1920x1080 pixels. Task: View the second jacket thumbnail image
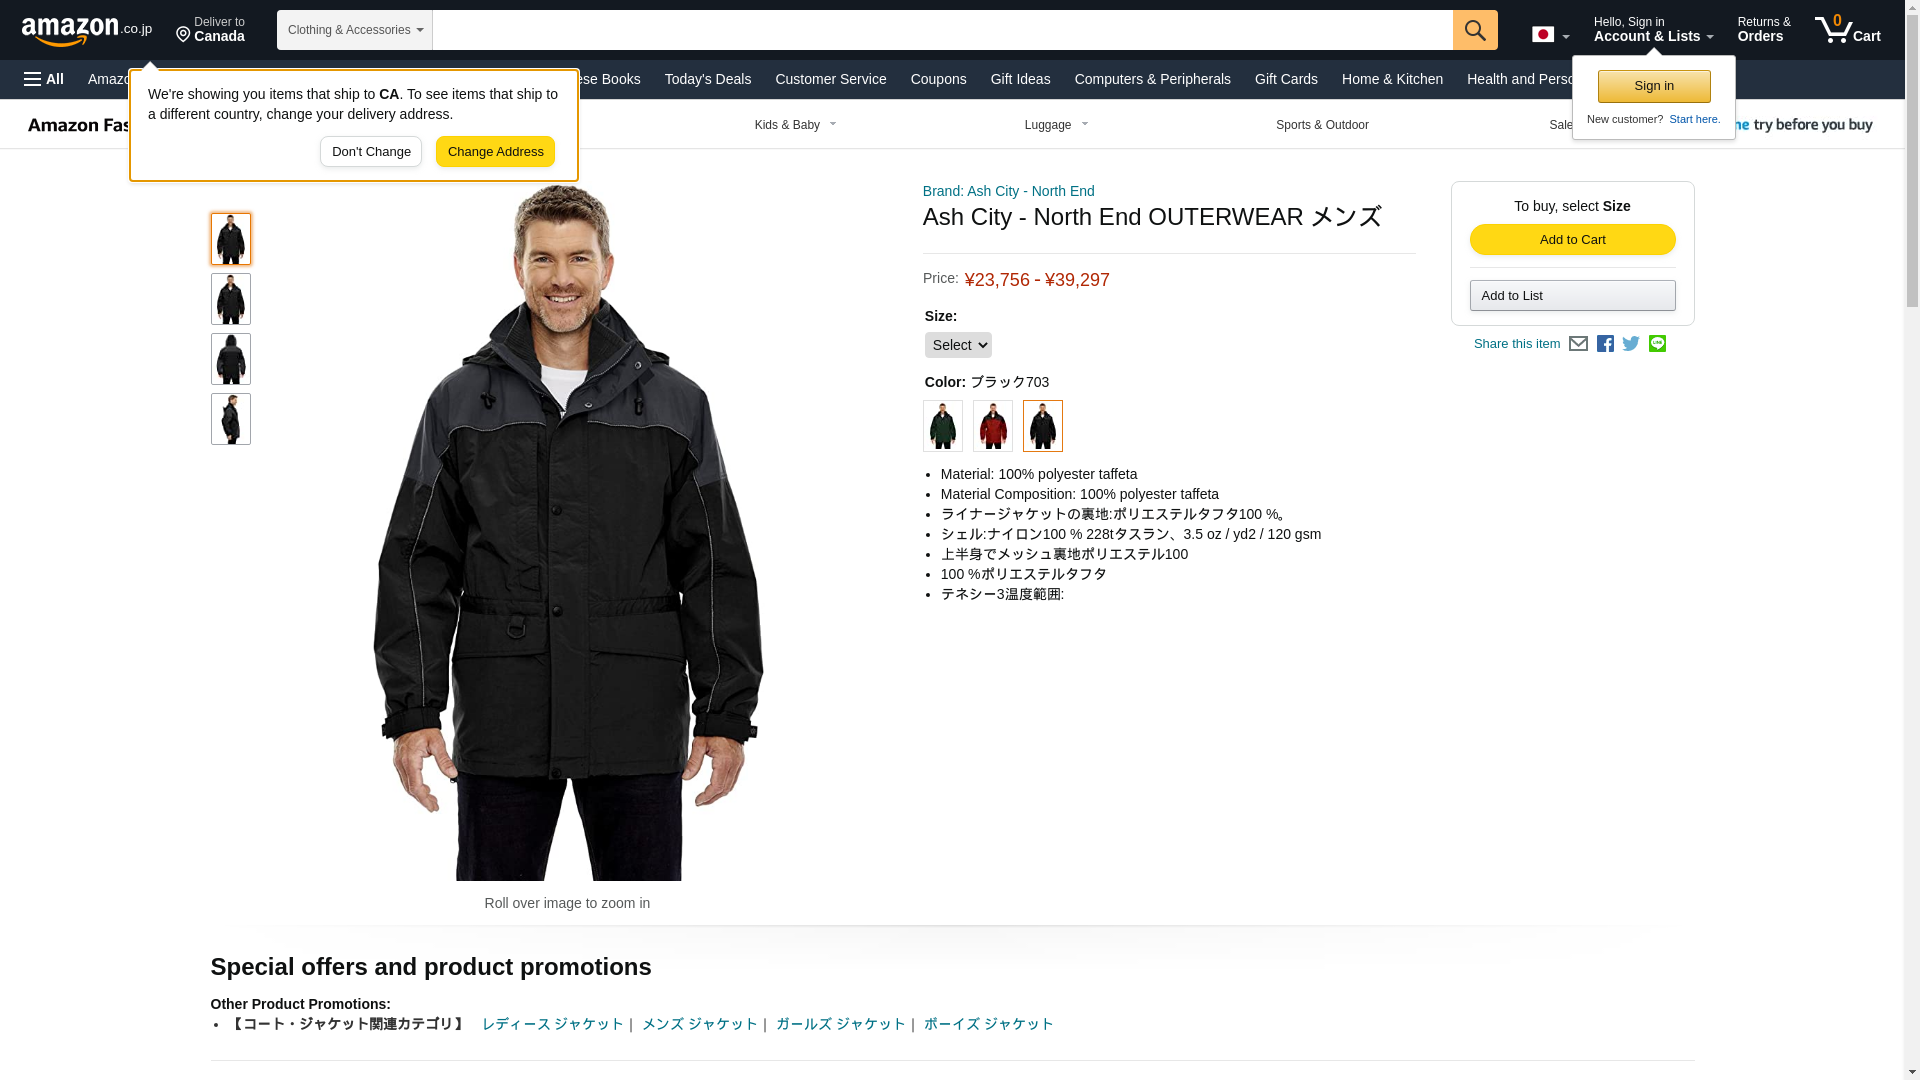pos(231,299)
